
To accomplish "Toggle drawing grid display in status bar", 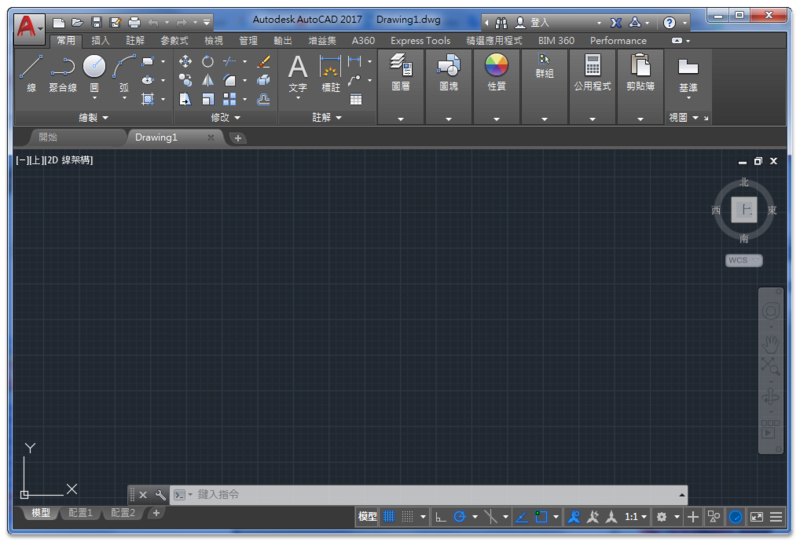I will tap(389, 517).
